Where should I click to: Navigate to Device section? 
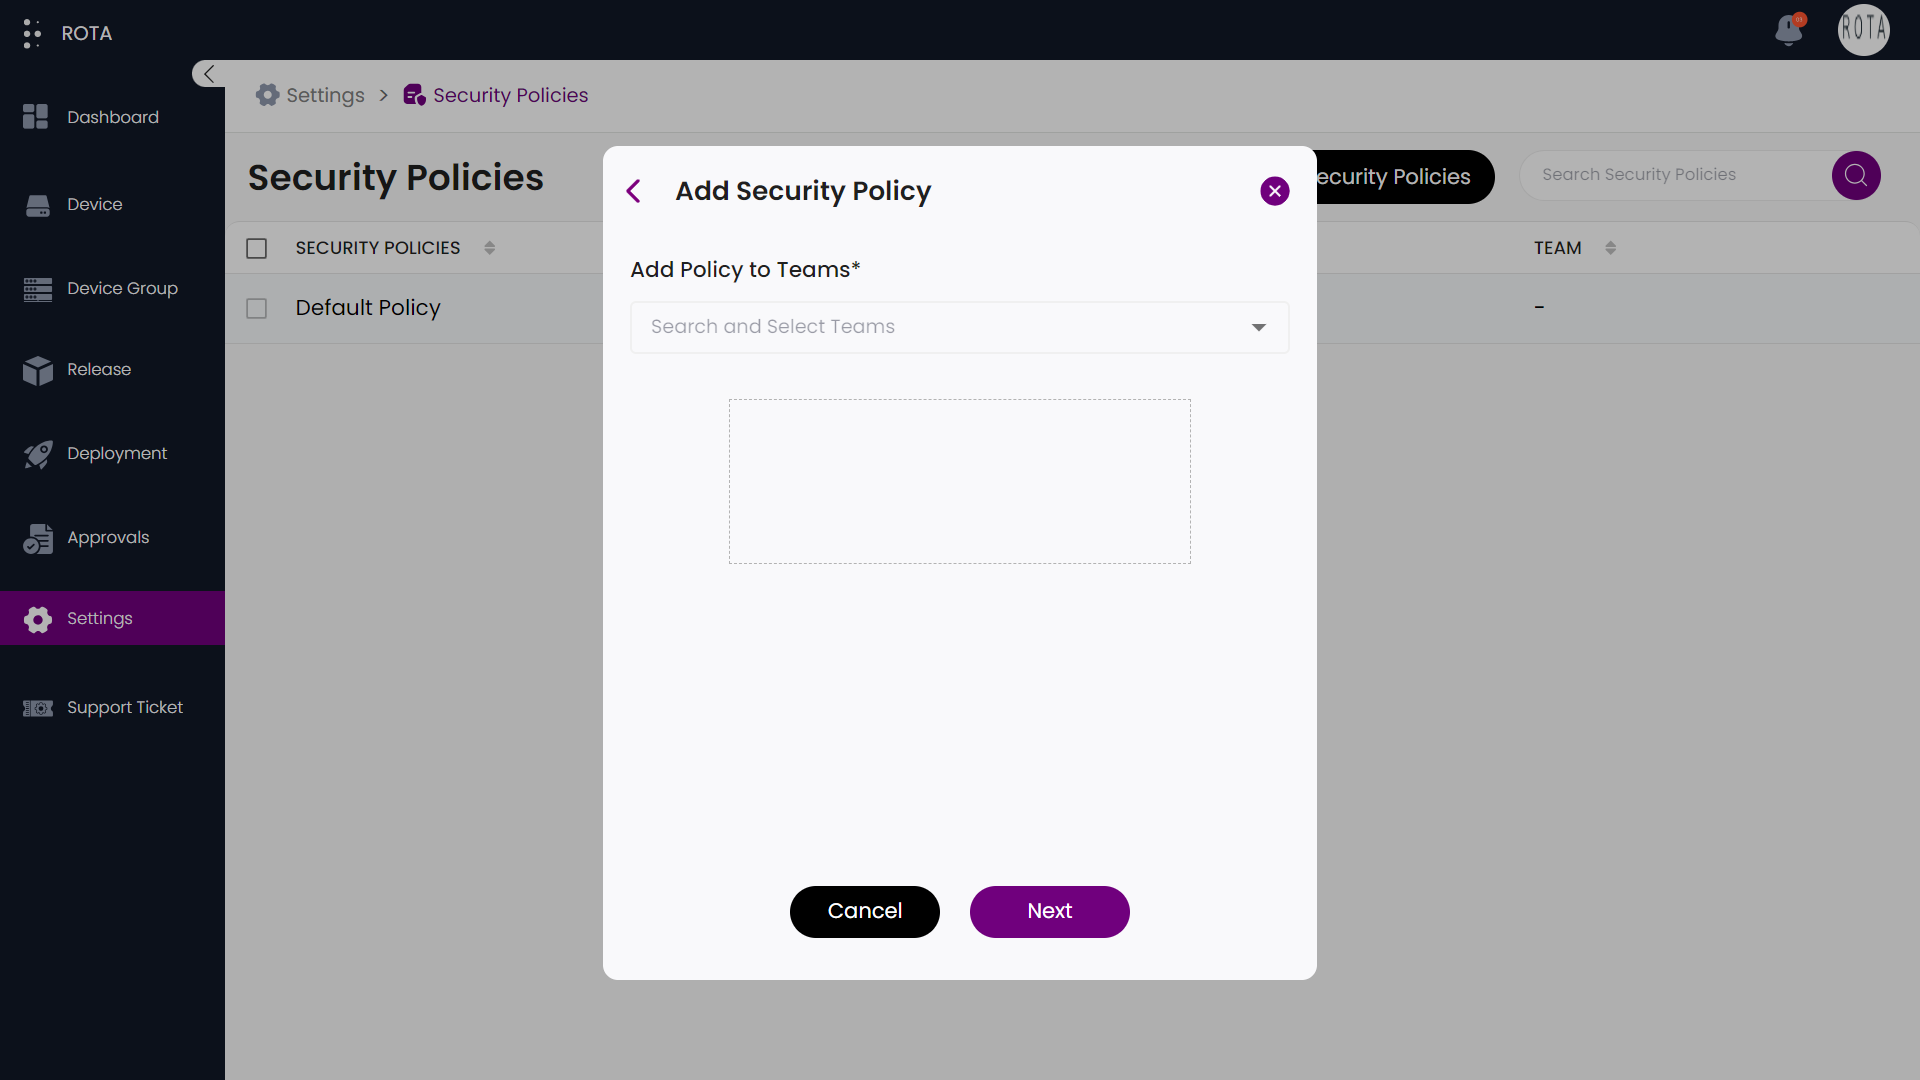[x=95, y=203]
